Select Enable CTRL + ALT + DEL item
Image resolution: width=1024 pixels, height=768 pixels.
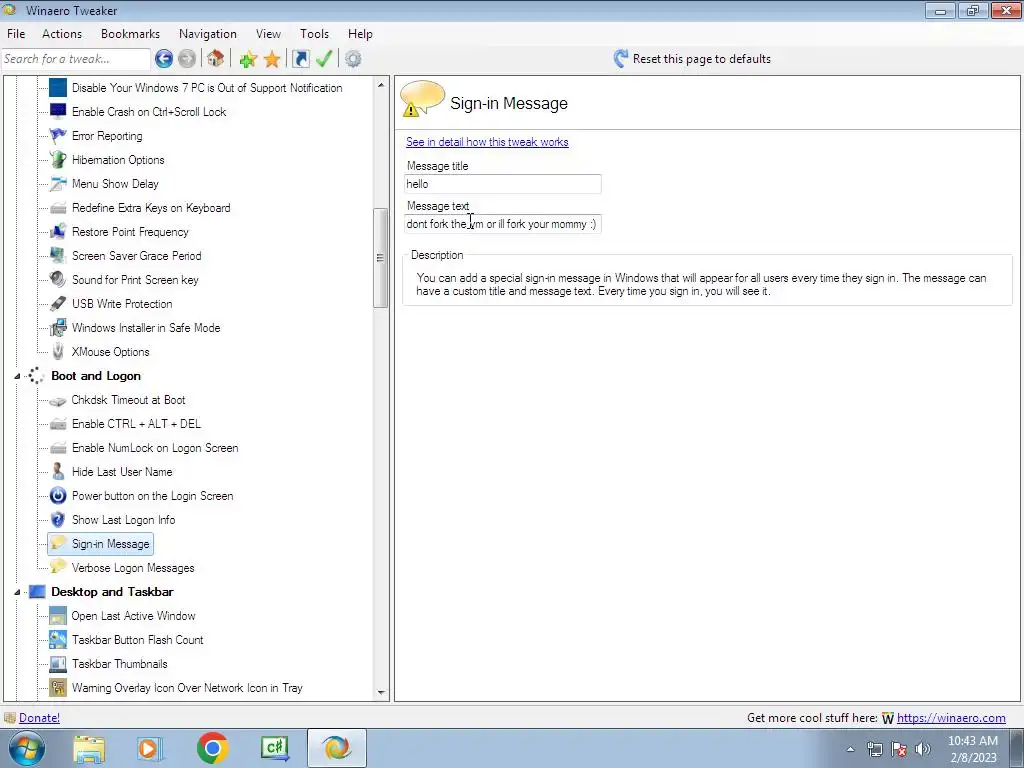[136, 424]
